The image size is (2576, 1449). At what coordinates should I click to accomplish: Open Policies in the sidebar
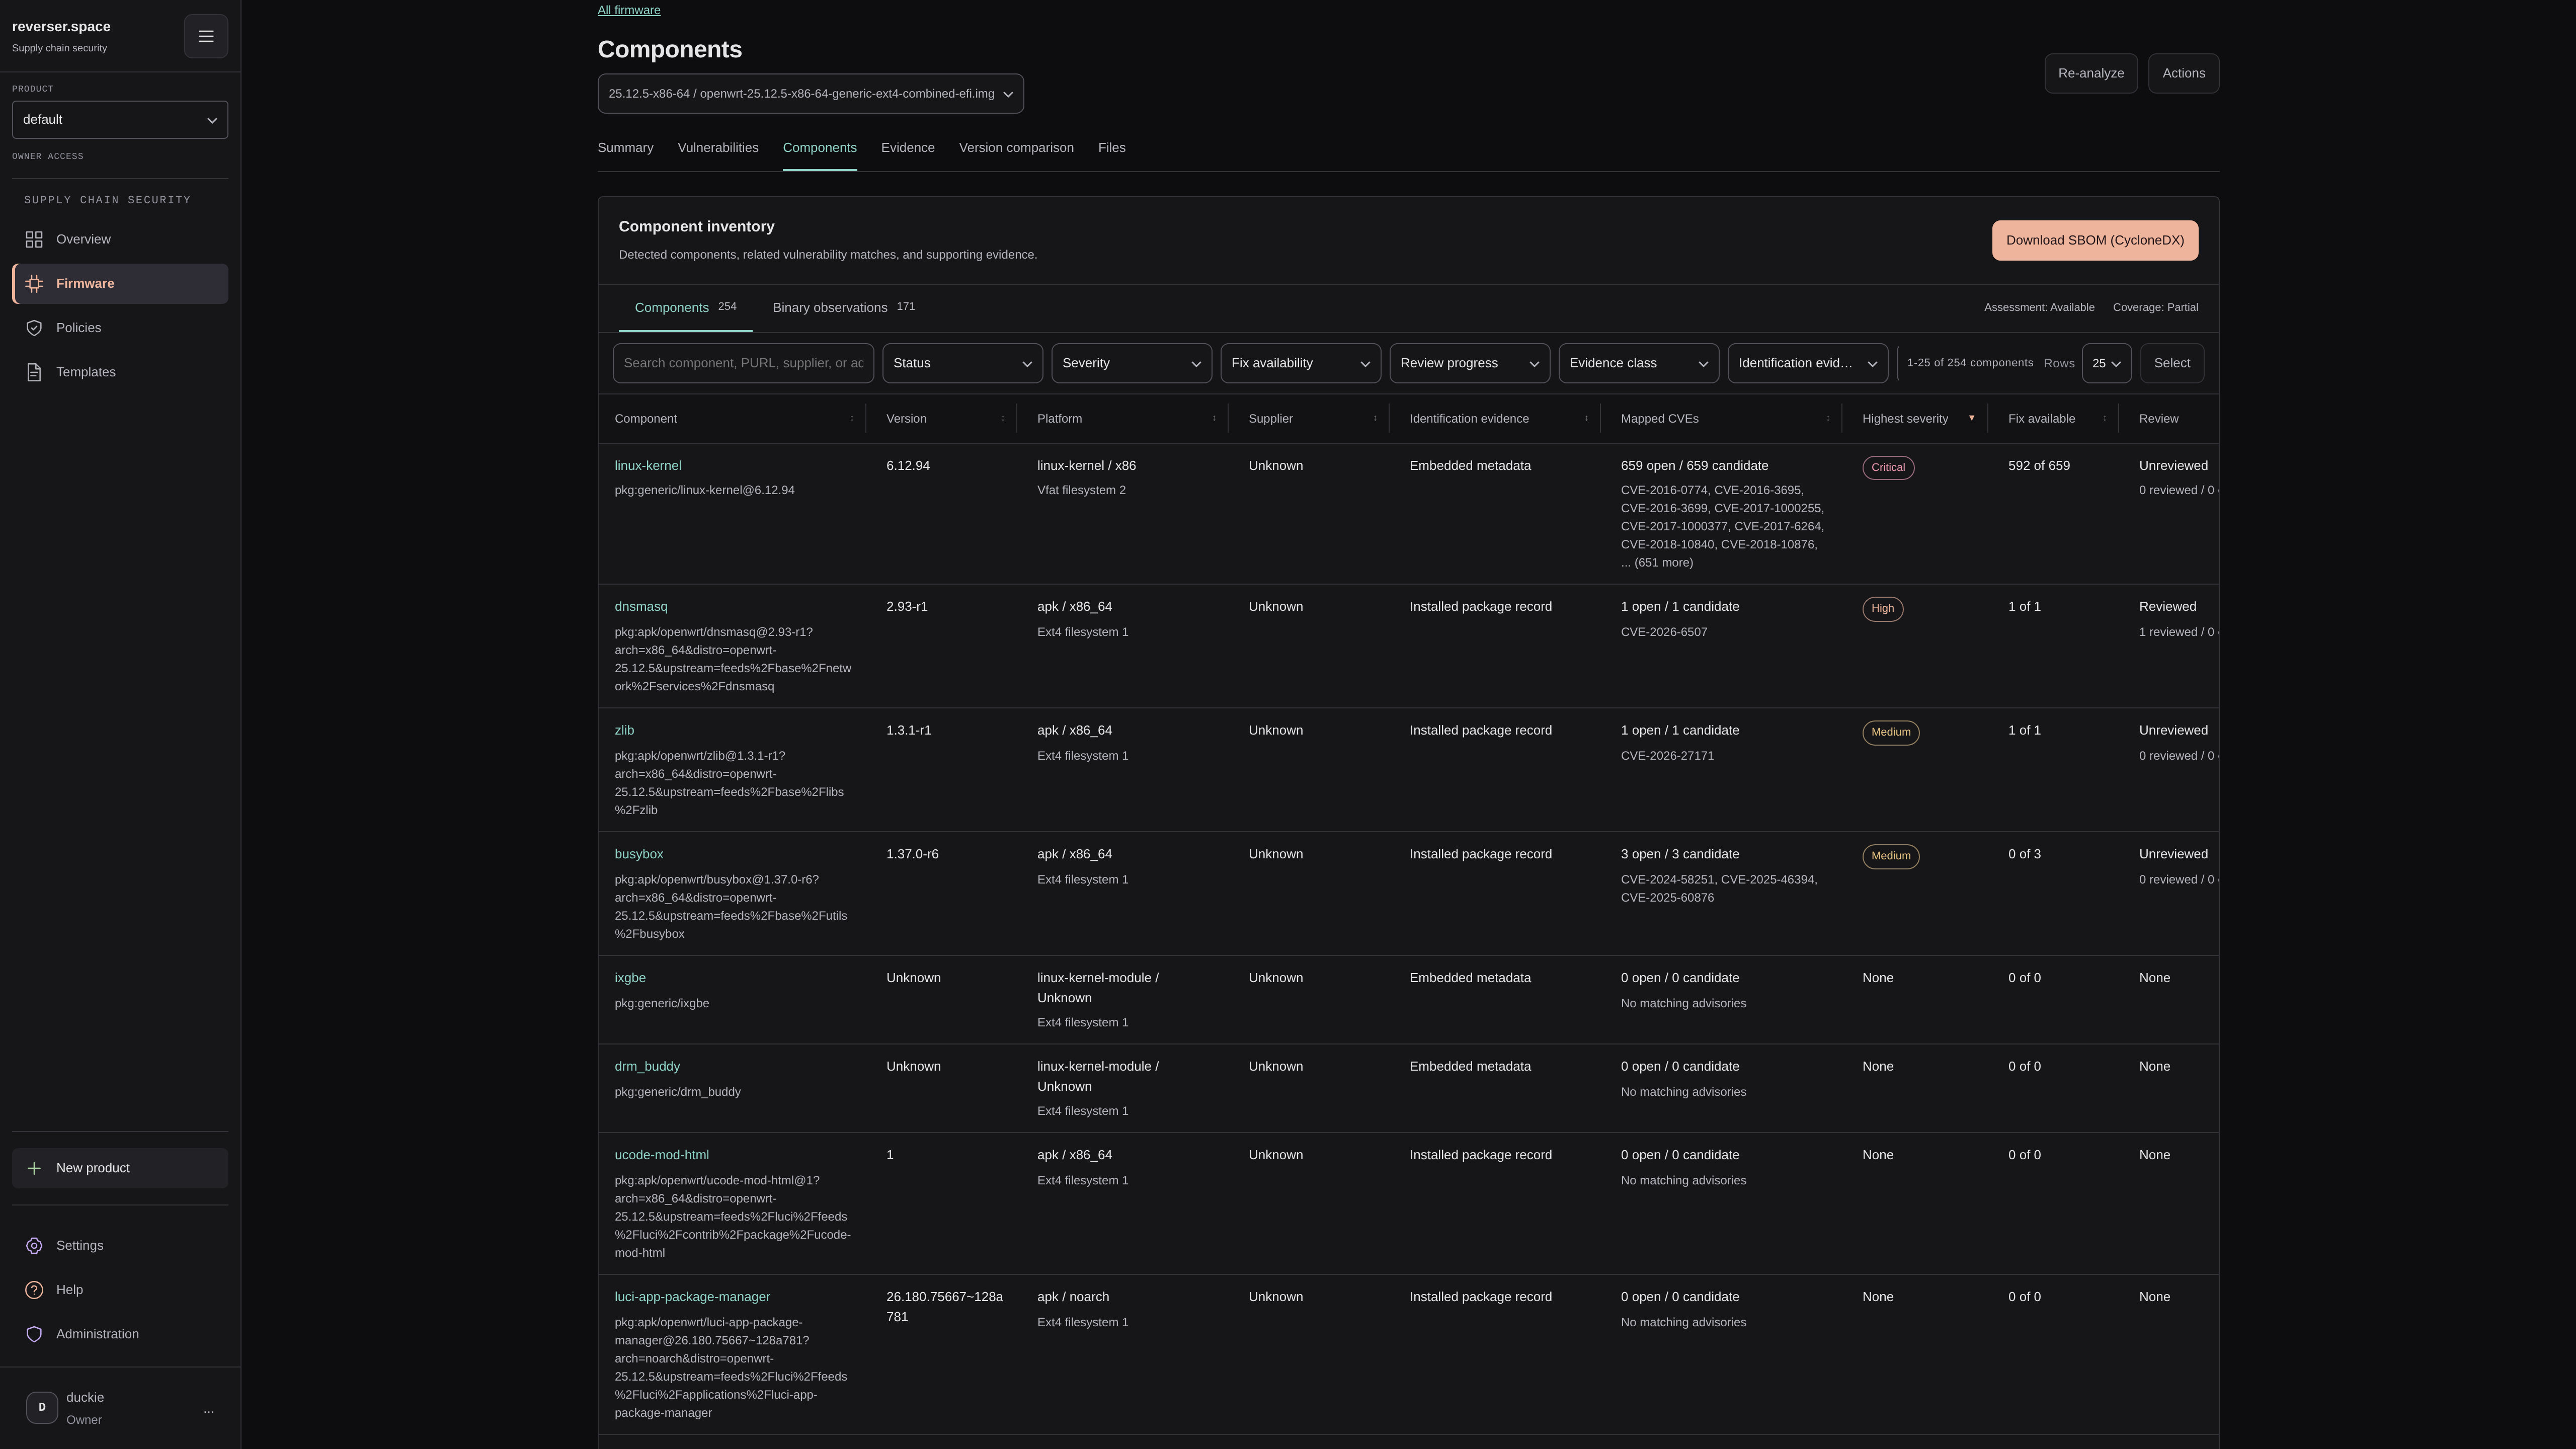(120, 328)
